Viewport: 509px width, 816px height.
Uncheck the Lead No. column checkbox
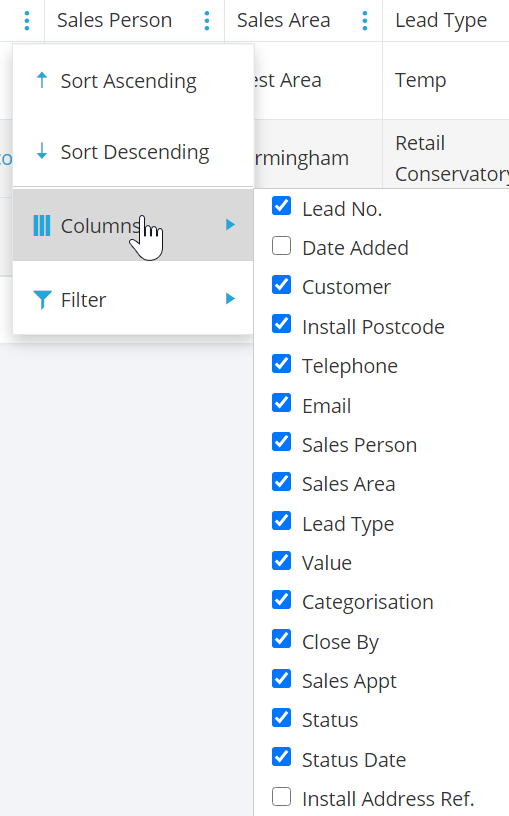point(282,206)
